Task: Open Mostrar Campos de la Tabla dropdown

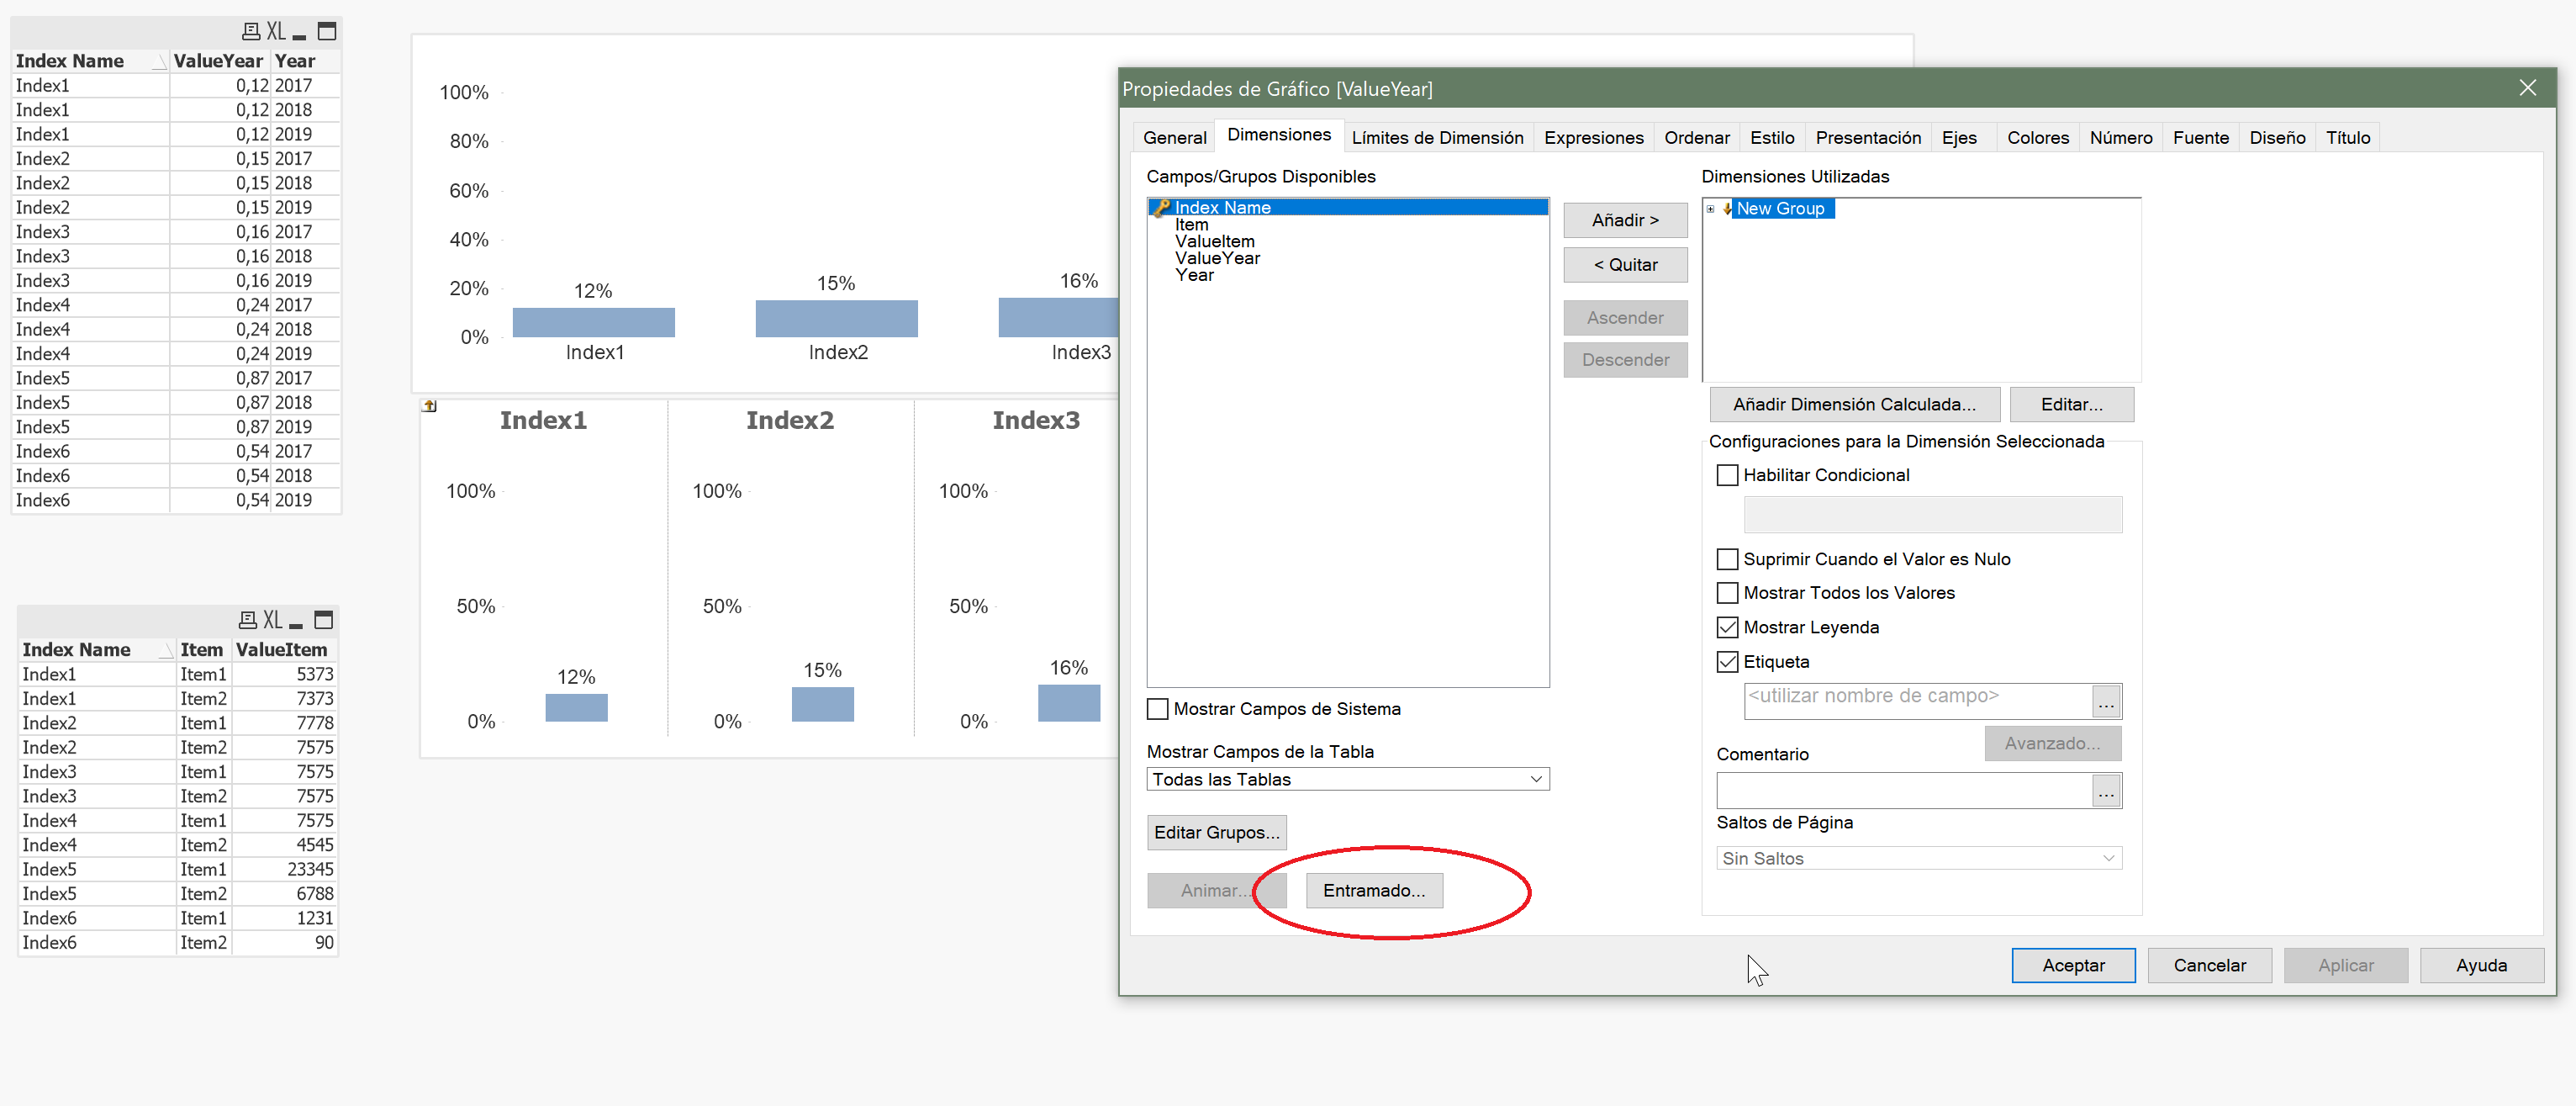Action: point(1536,779)
